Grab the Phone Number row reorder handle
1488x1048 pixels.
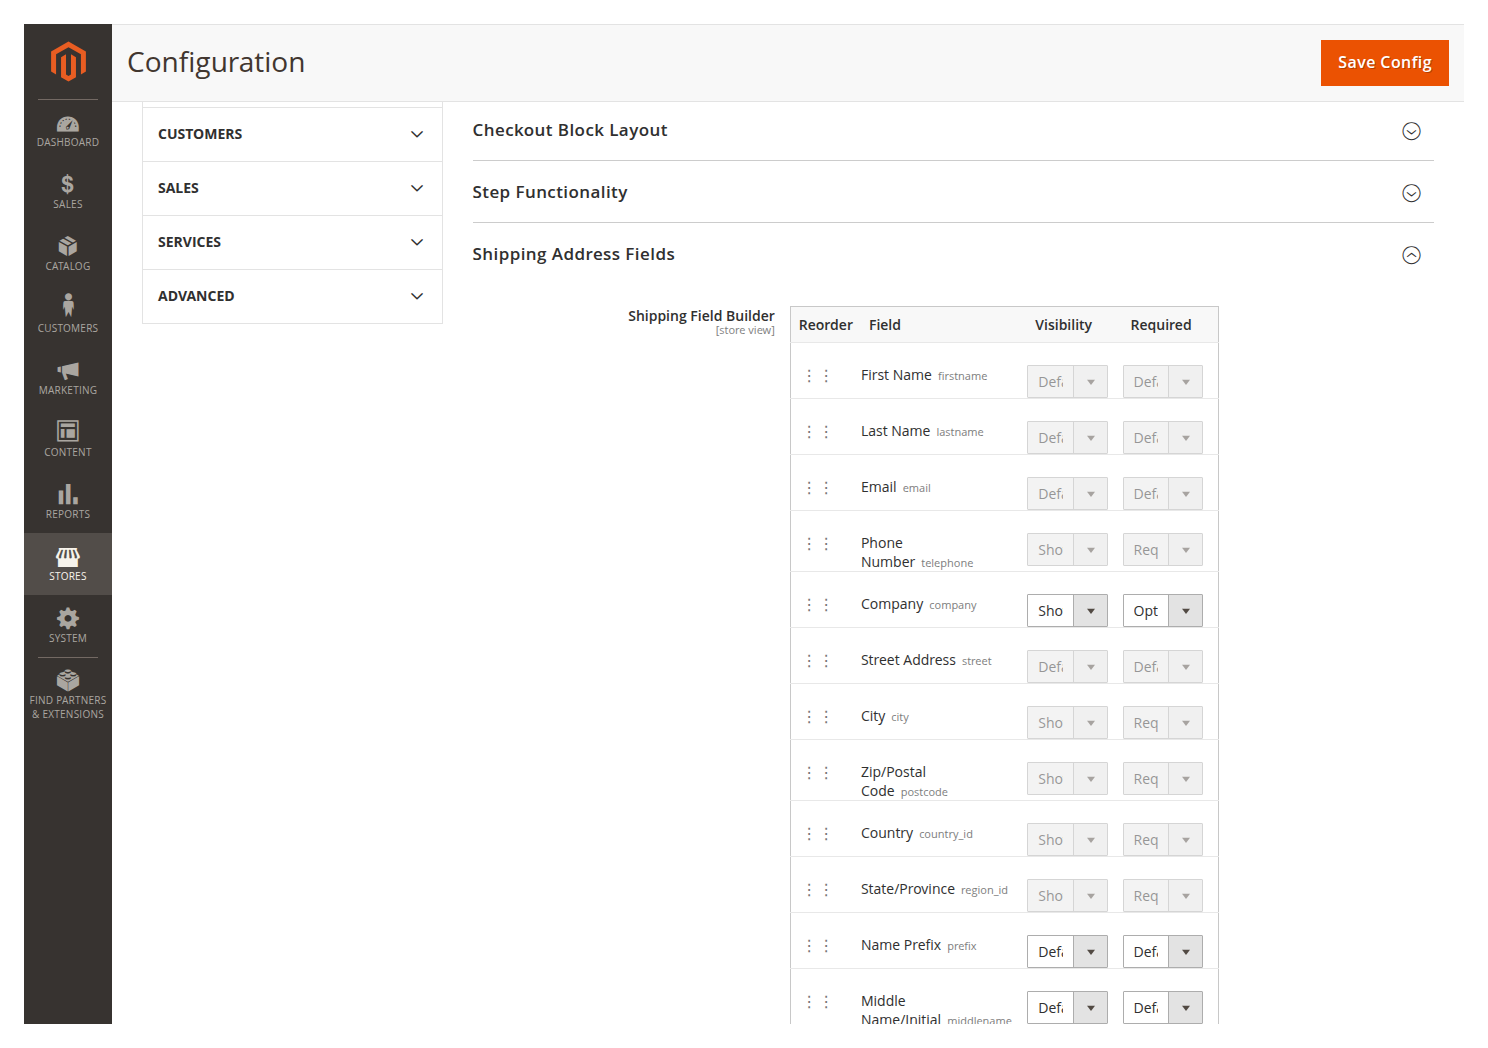tap(818, 544)
